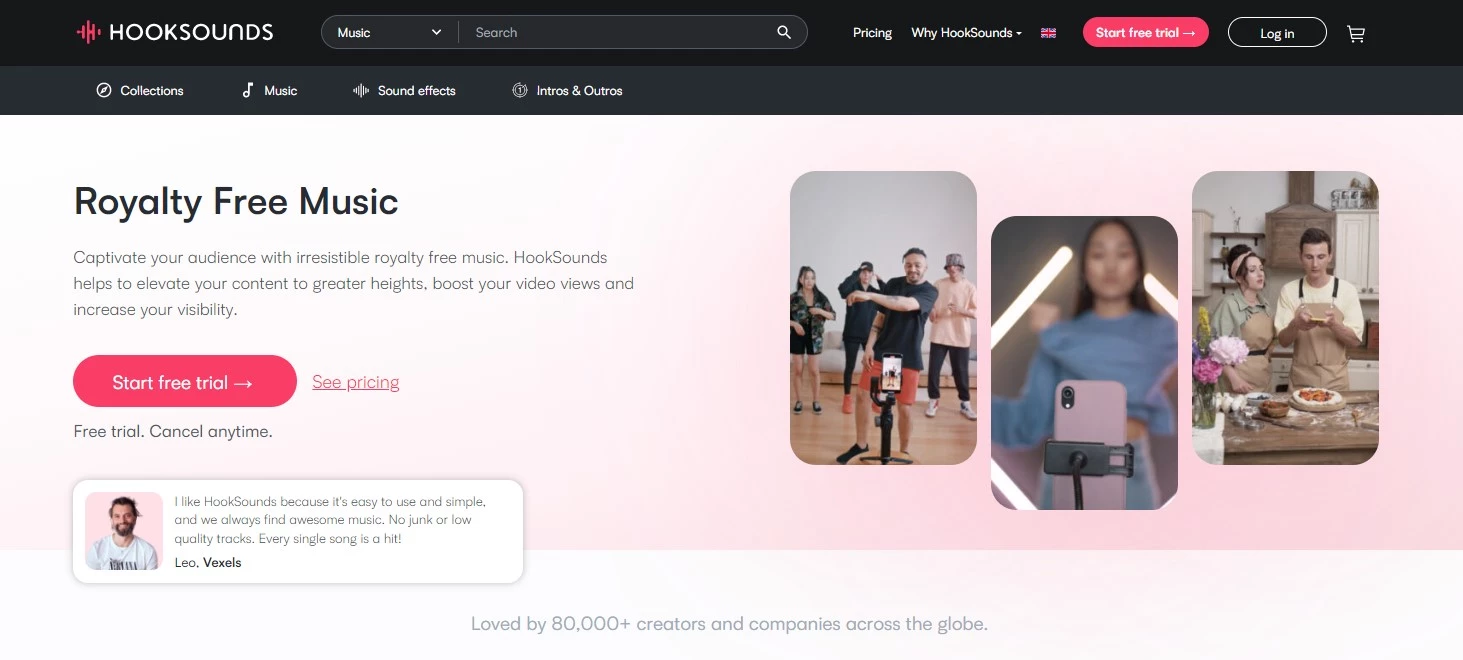Click the HookSounds waveform logo icon
Image resolution: width=1463 pixels, height=660 pixels.
coord(88,33)
